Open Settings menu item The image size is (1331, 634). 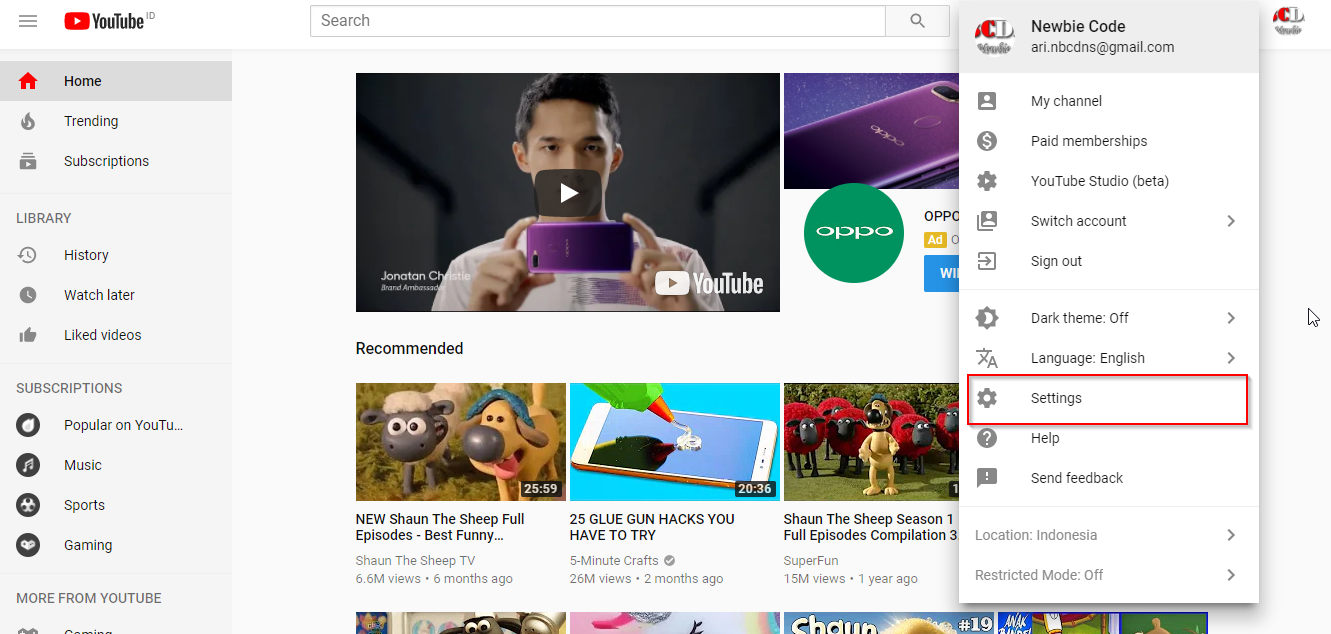click(1109, 398)
